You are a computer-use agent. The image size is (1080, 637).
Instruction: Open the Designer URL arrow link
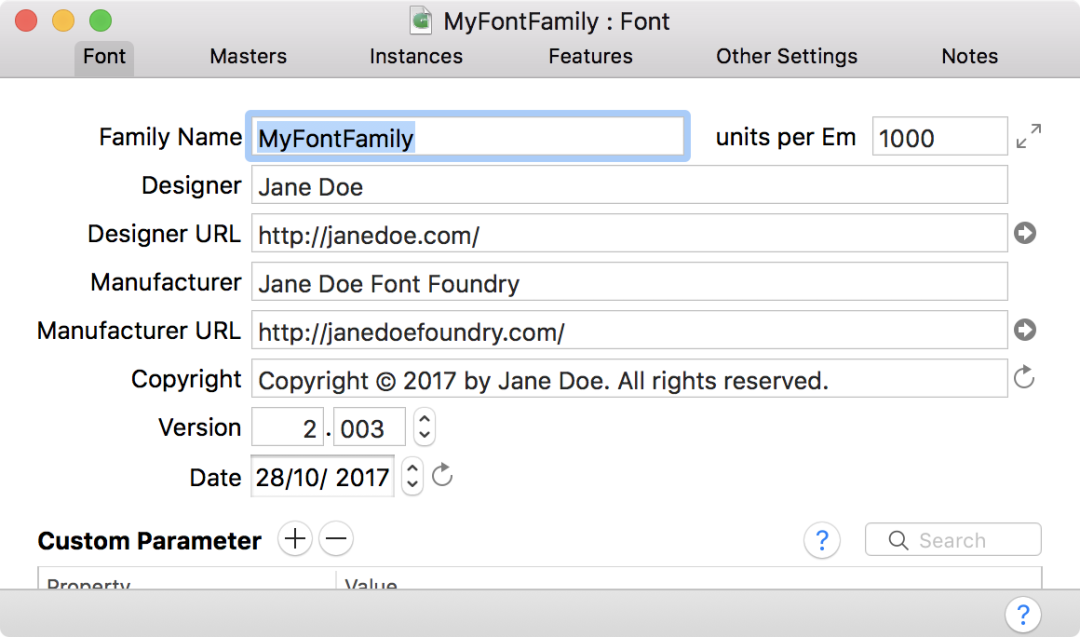pyautogui.click(x=1024, y=234)
